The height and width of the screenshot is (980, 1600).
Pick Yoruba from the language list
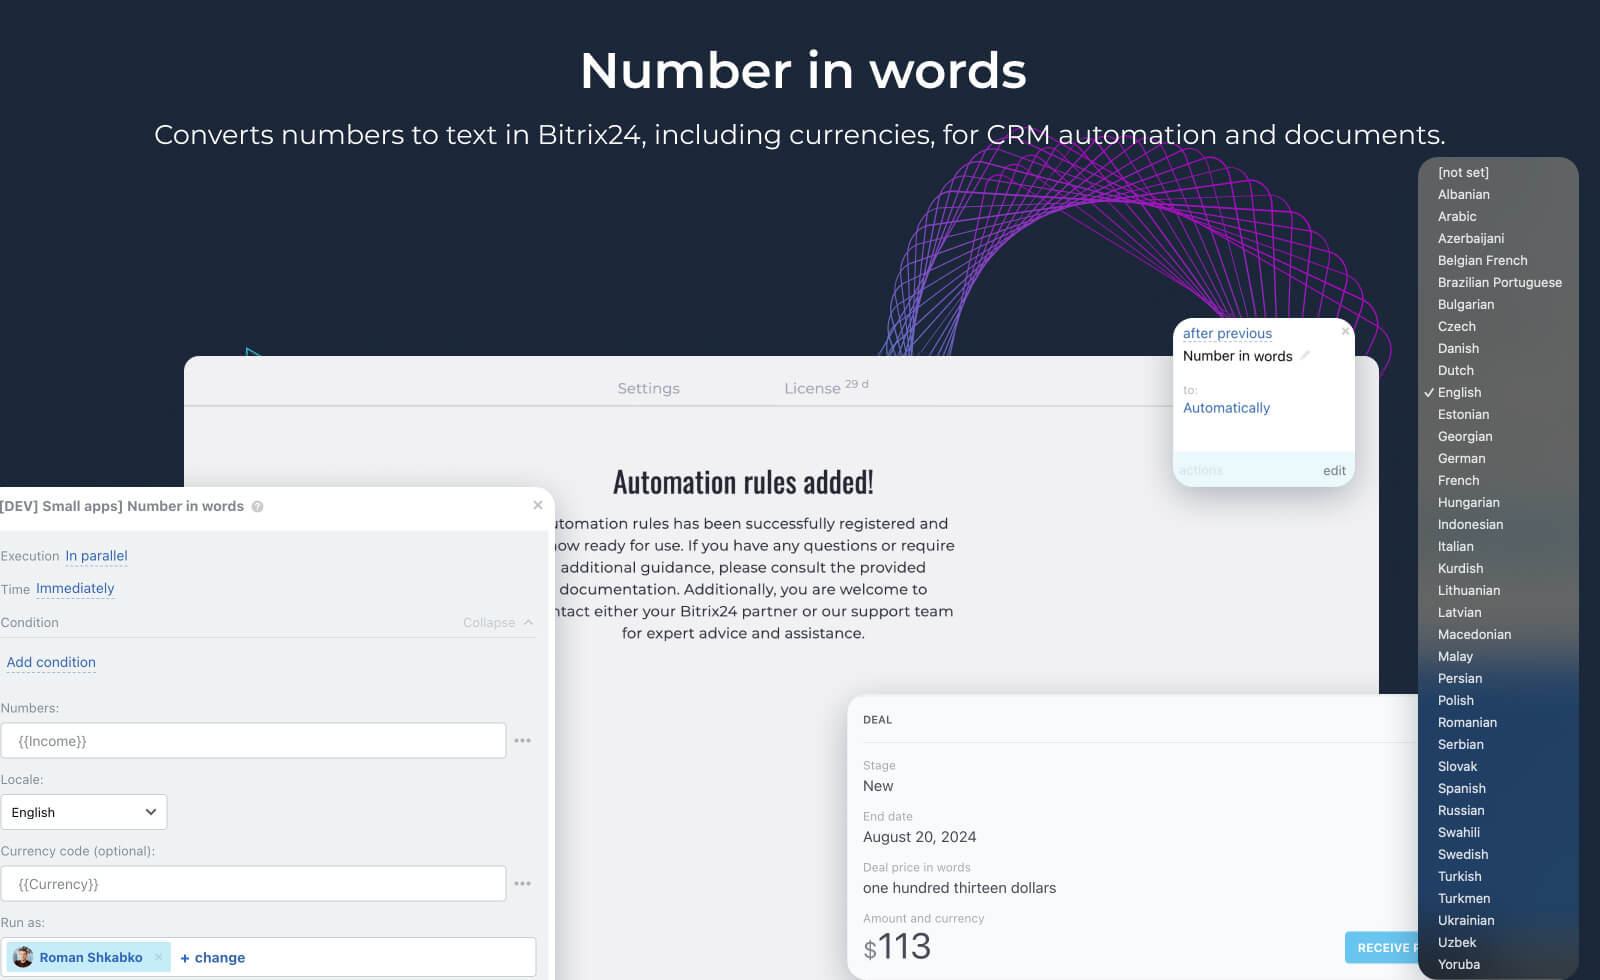1458,965
